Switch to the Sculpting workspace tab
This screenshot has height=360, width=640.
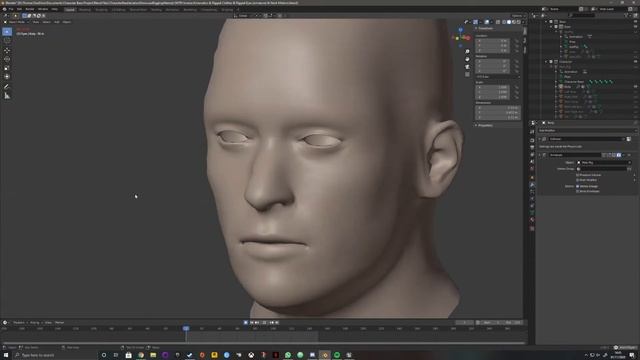102,9
